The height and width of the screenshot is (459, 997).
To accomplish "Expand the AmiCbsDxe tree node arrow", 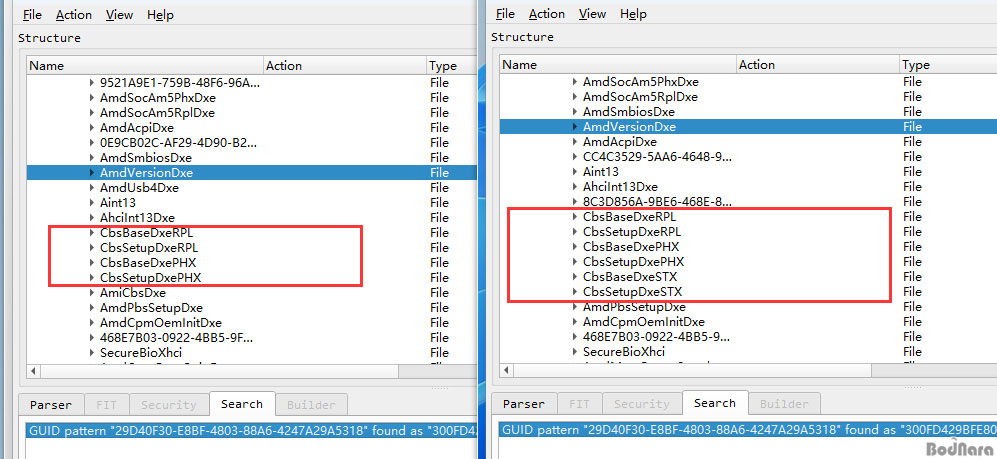I will click(92, 293).
